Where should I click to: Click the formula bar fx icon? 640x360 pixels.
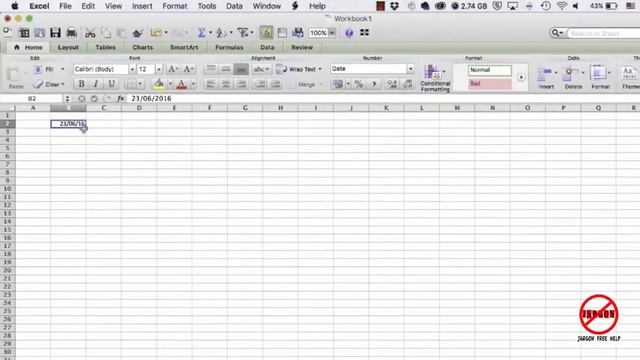[120, 98]
